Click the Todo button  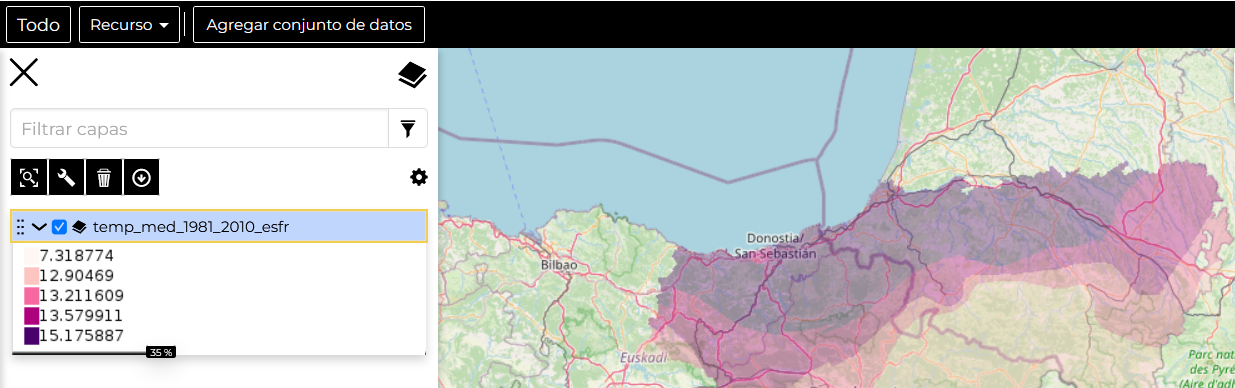click(x=38, y=25)
